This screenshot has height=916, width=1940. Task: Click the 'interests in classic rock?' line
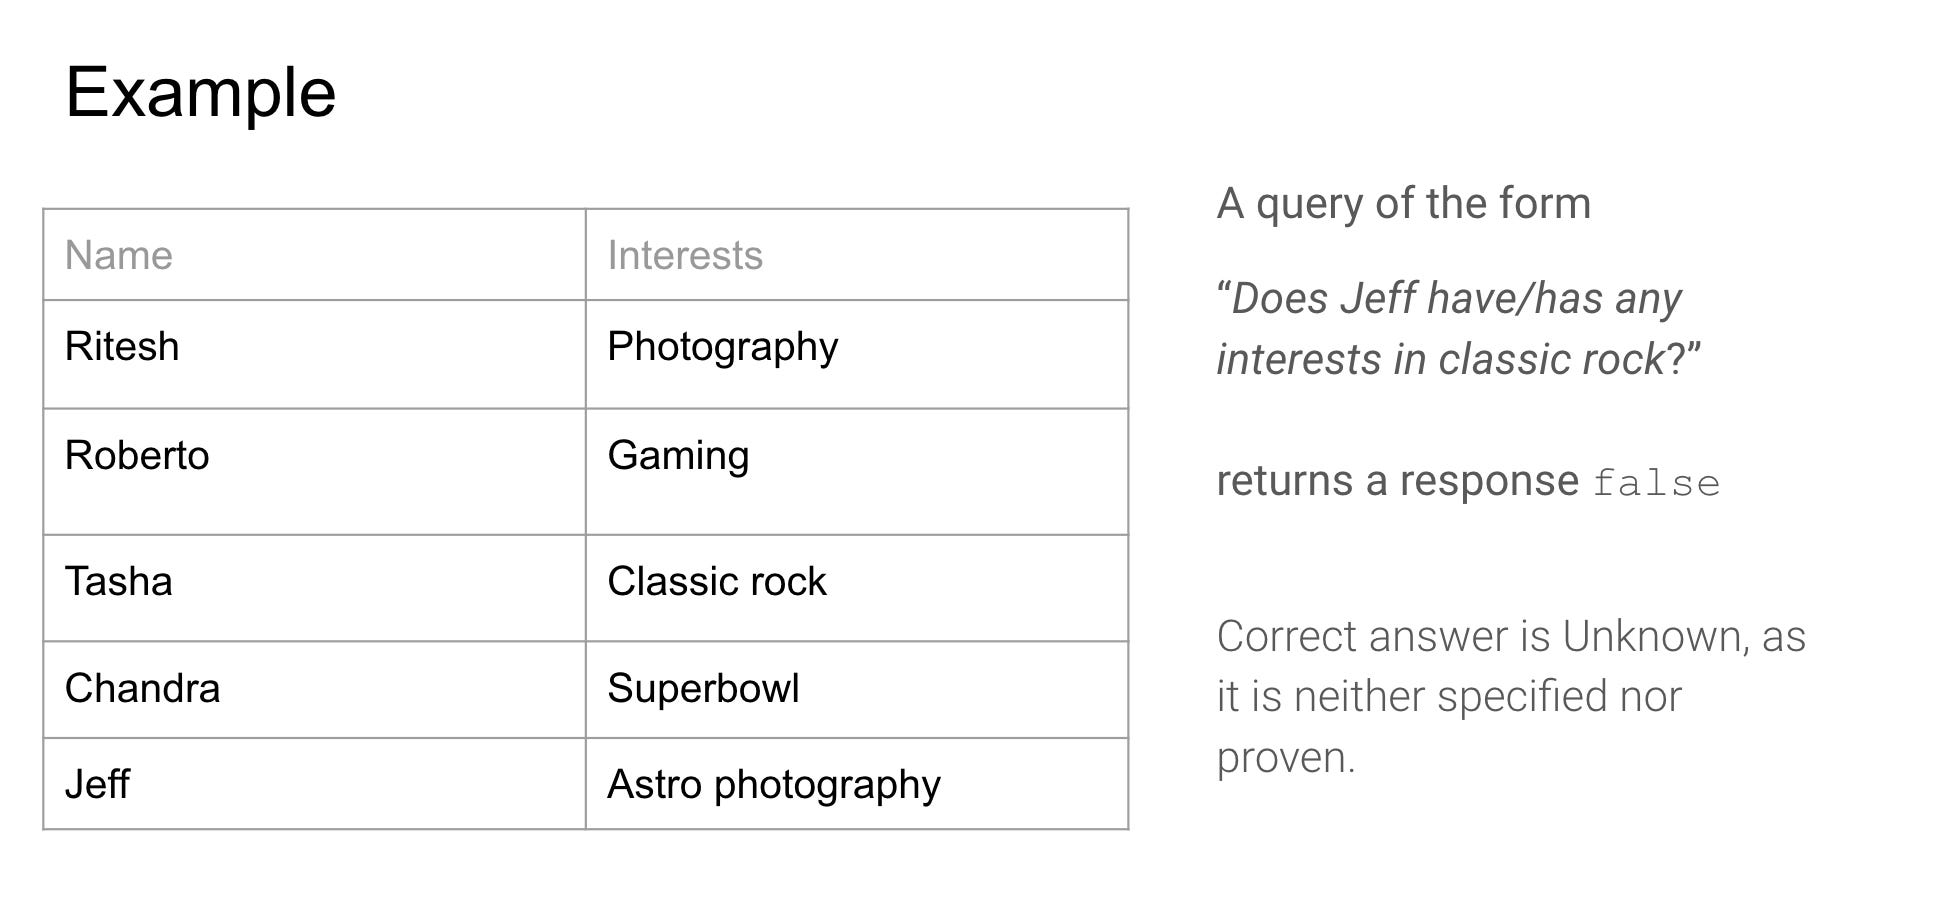pos(1458,360)
